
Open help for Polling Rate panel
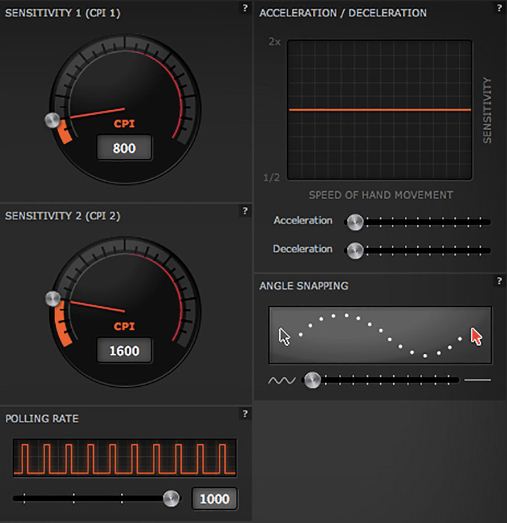[x=245, y=414]
